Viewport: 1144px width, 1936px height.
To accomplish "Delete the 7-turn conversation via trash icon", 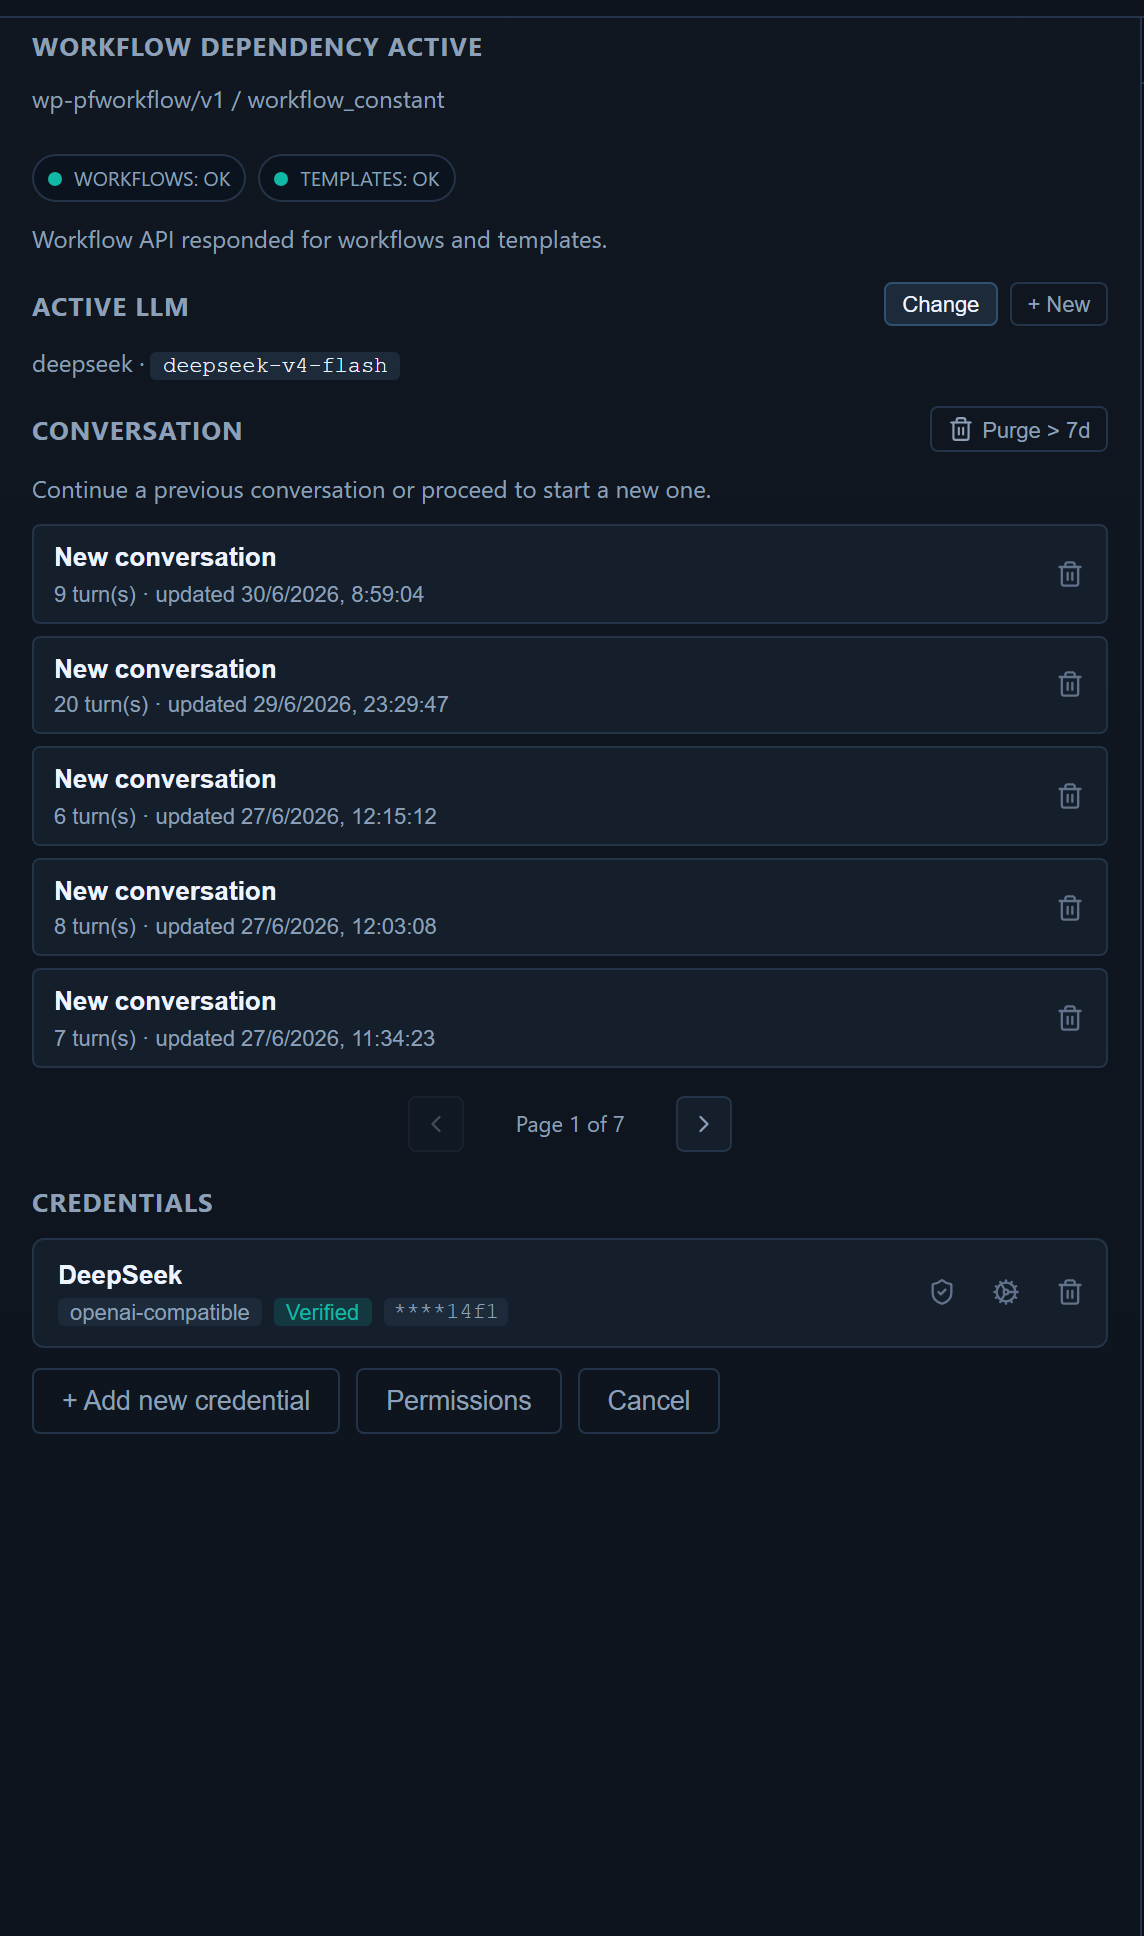I will click(x=1070, y=1018).
